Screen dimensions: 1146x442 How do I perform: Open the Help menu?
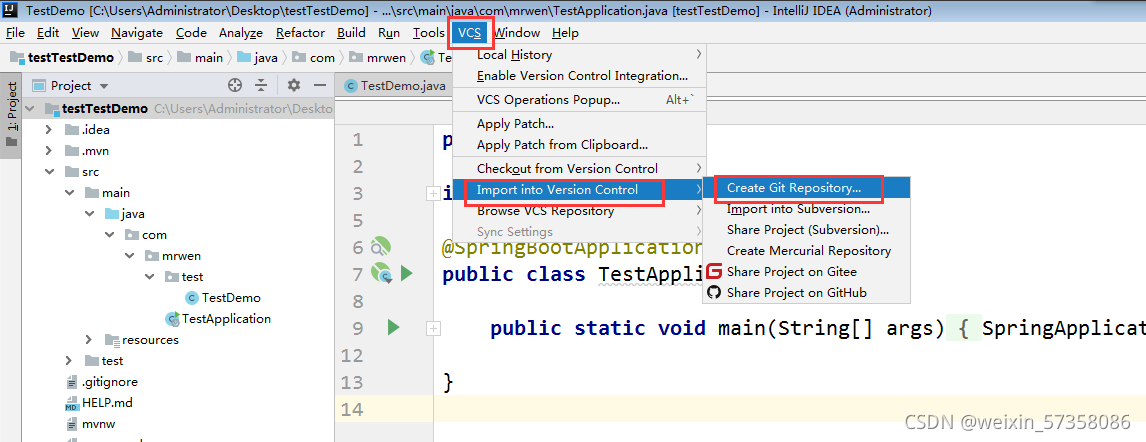tap(565, 33)
